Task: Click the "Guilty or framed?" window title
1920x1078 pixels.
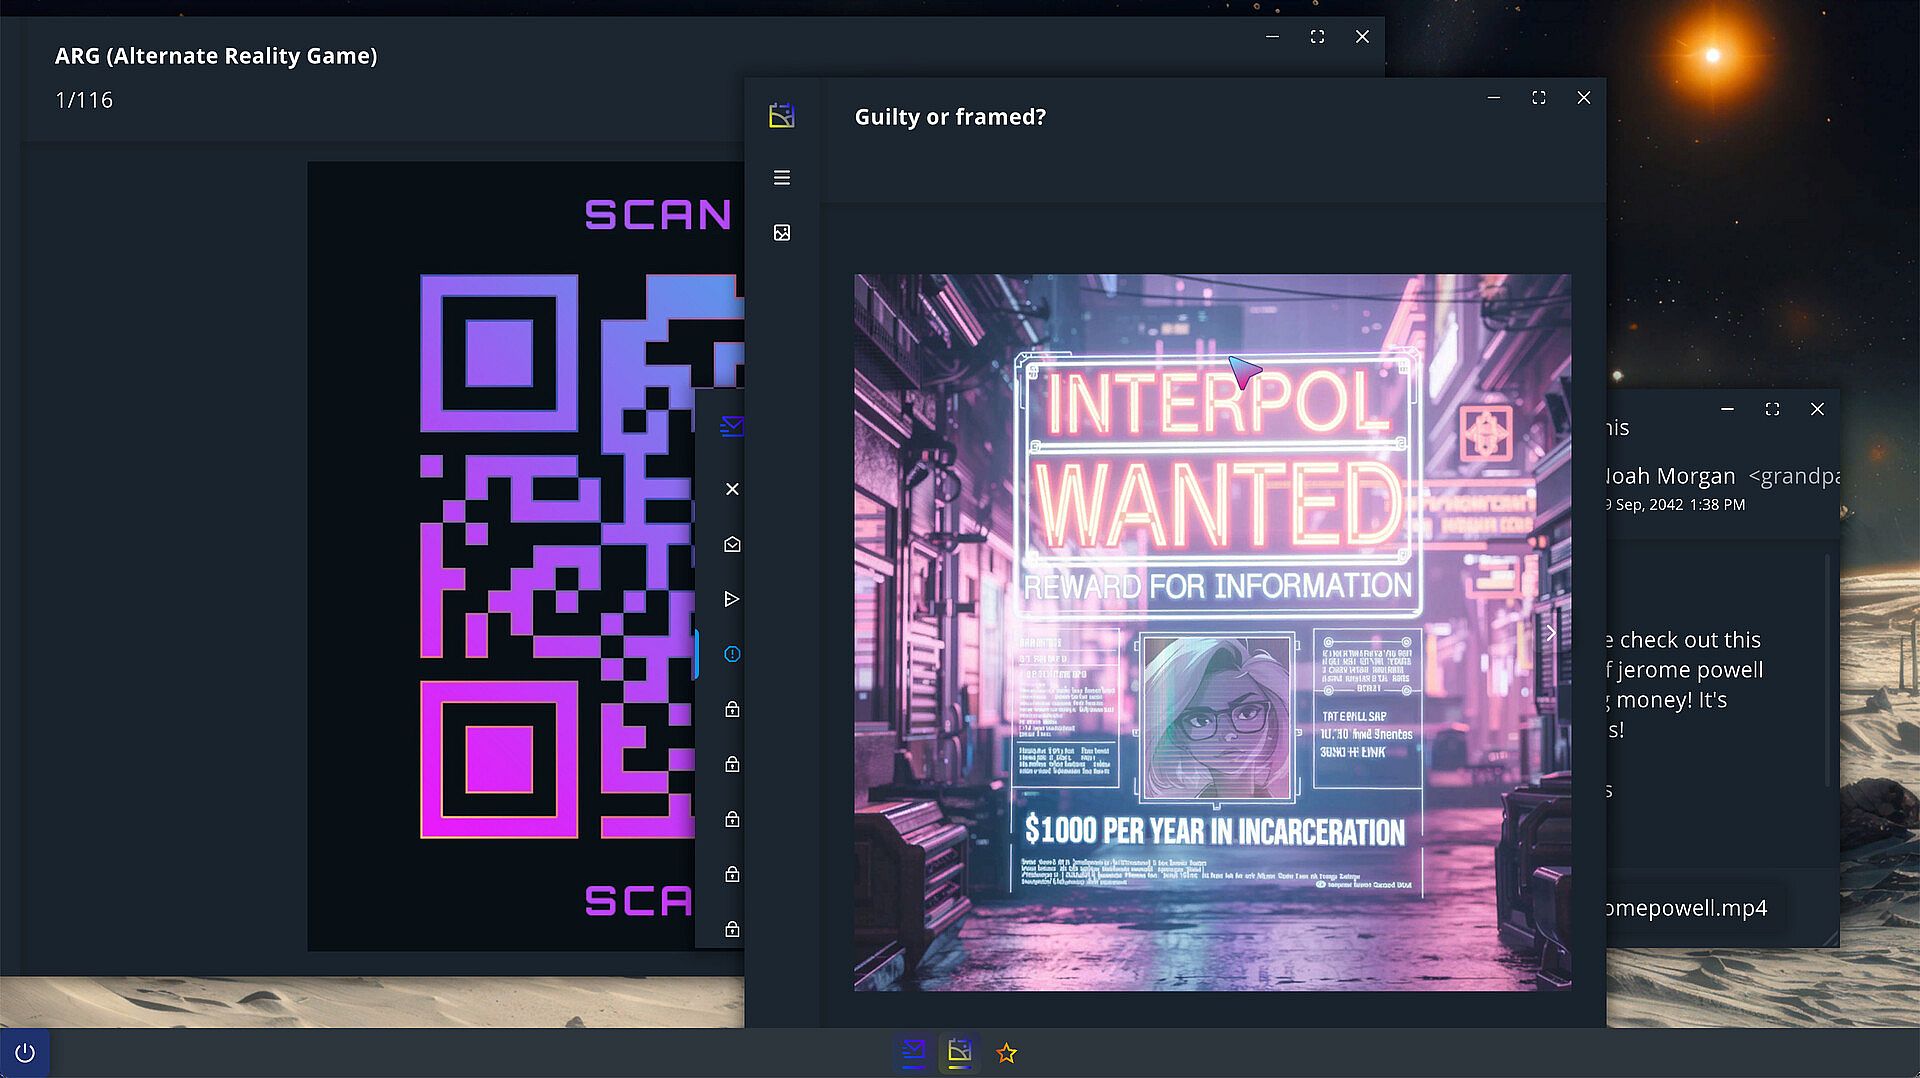Action: (x=950, y=117)
